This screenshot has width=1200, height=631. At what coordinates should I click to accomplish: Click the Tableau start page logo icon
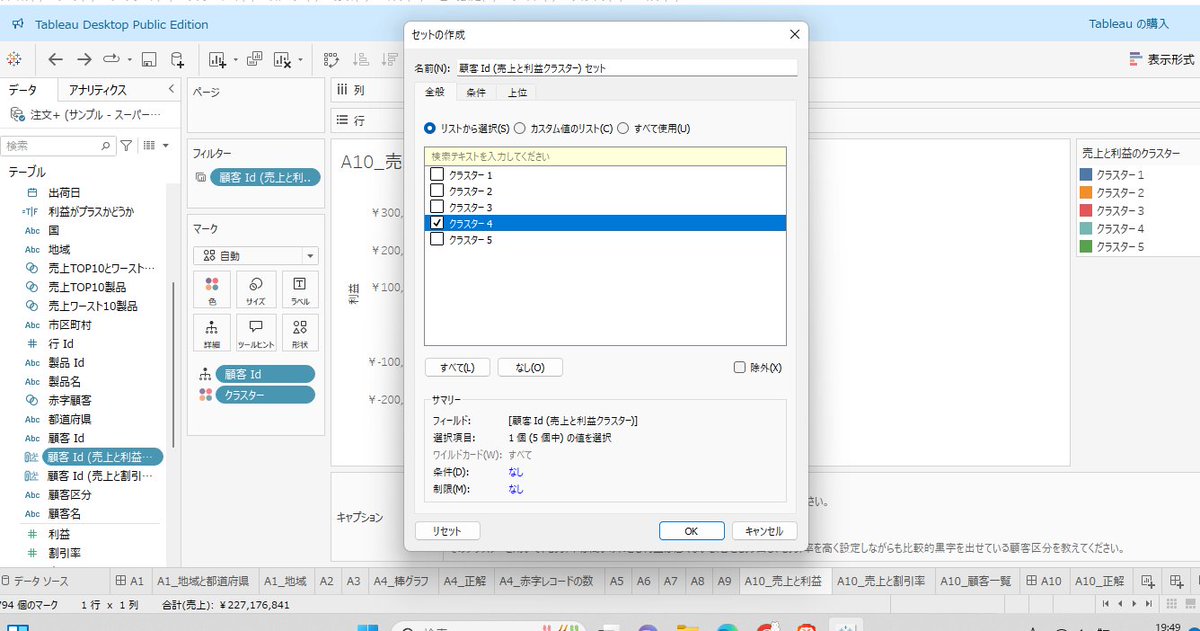(x=14, y=59)
